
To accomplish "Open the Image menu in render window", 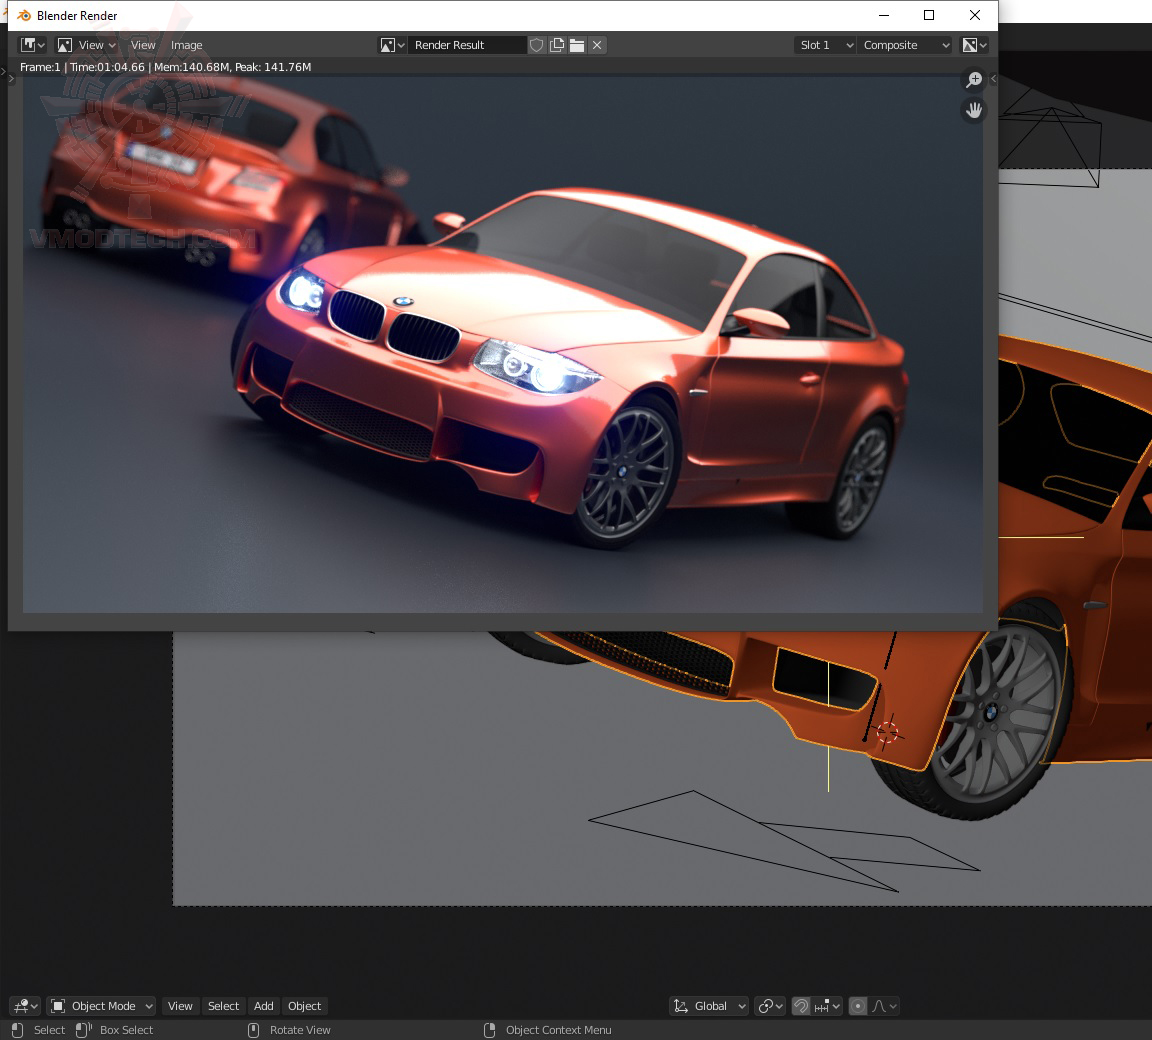I will [187, 46].
